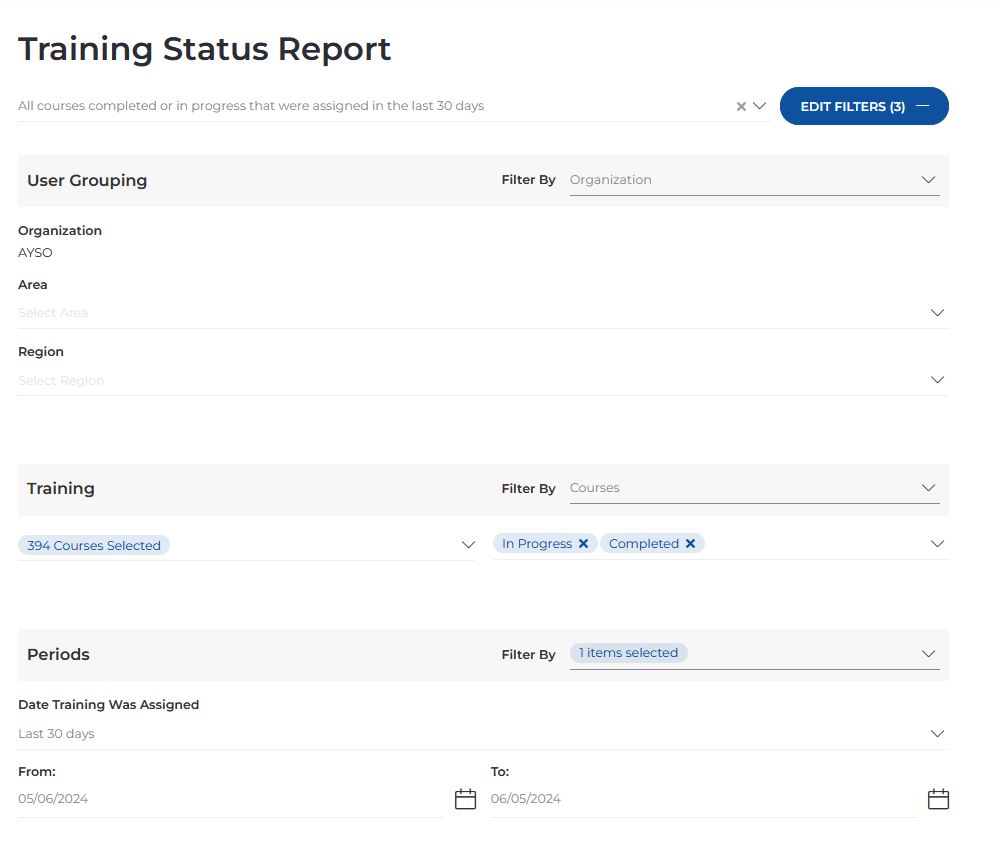Expand the Select Area dropdown

(x=937, y=313)
